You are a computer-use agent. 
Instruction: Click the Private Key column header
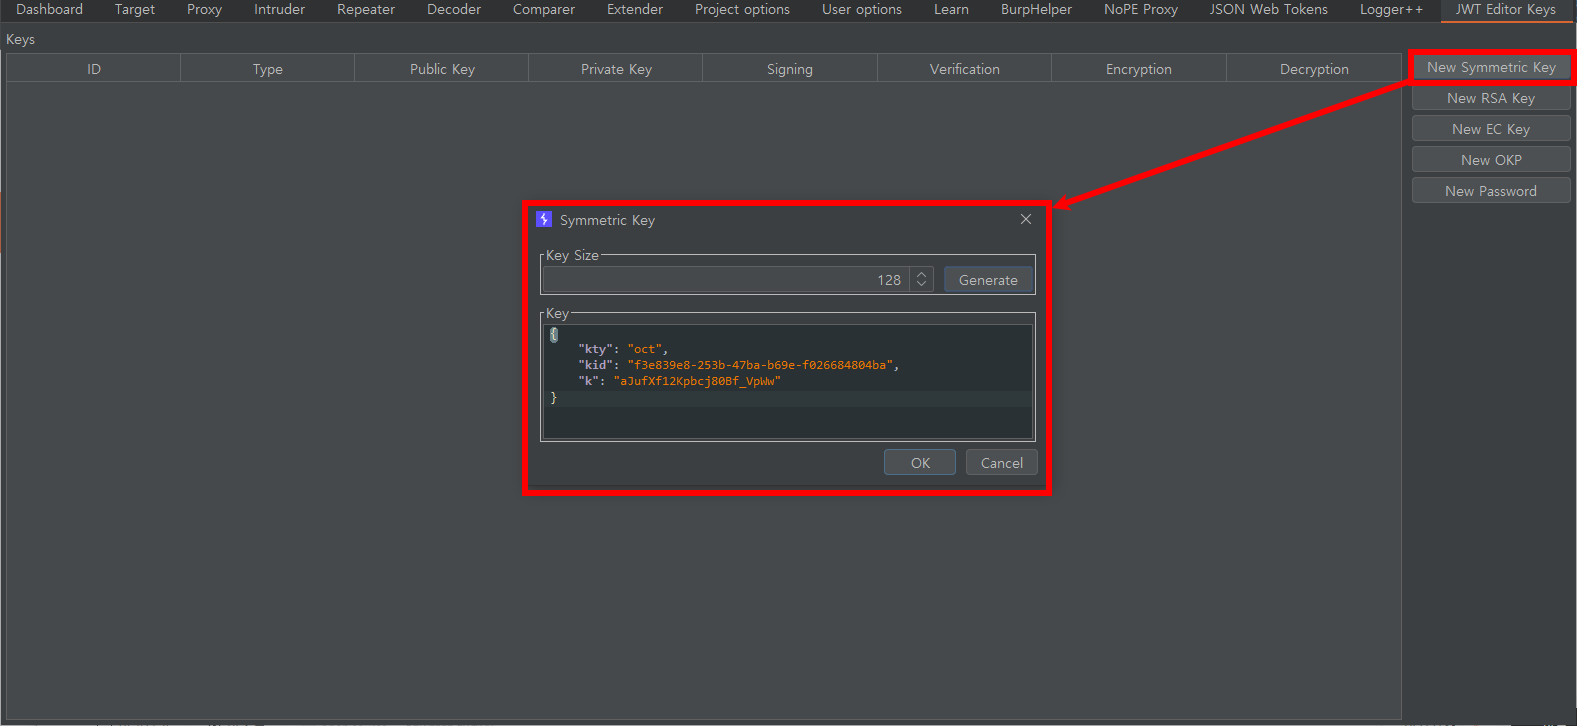(x=616, y=69)
